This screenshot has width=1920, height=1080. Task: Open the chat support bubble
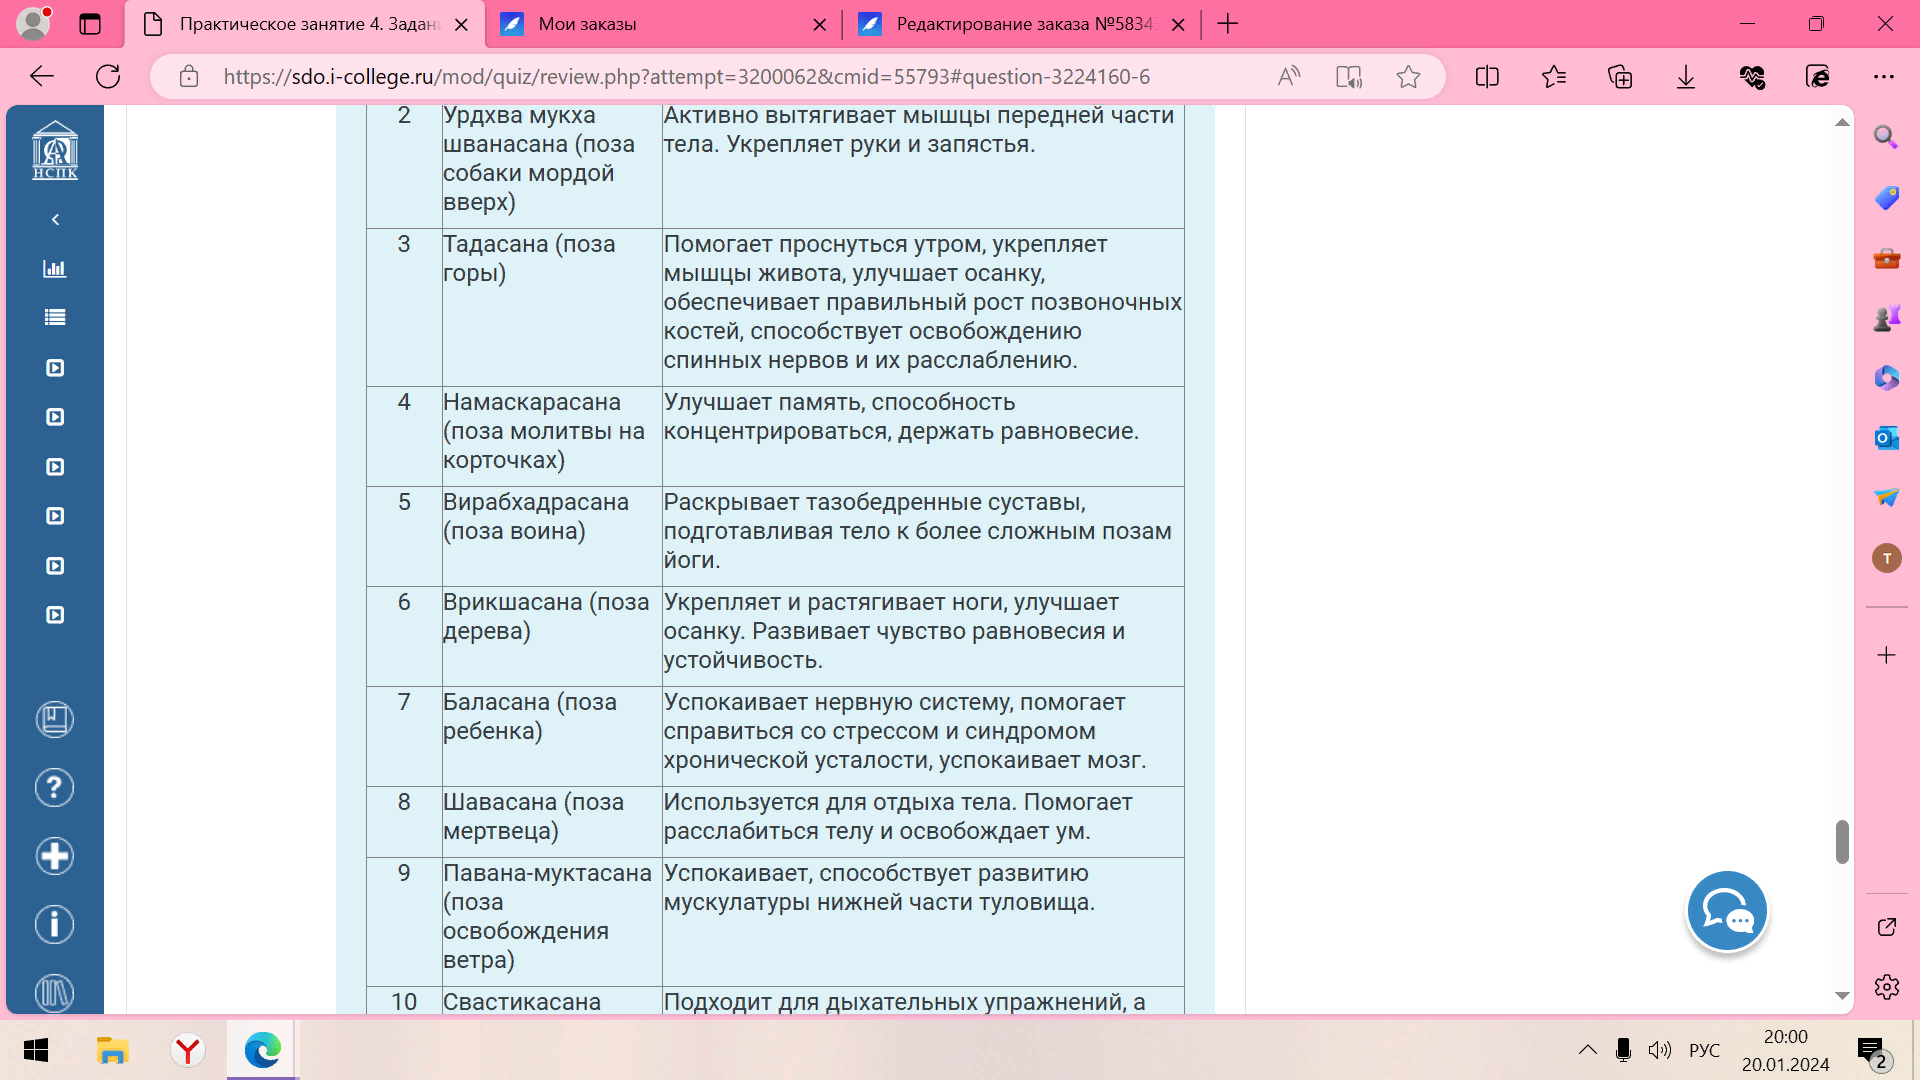[x=1726, y=911]
